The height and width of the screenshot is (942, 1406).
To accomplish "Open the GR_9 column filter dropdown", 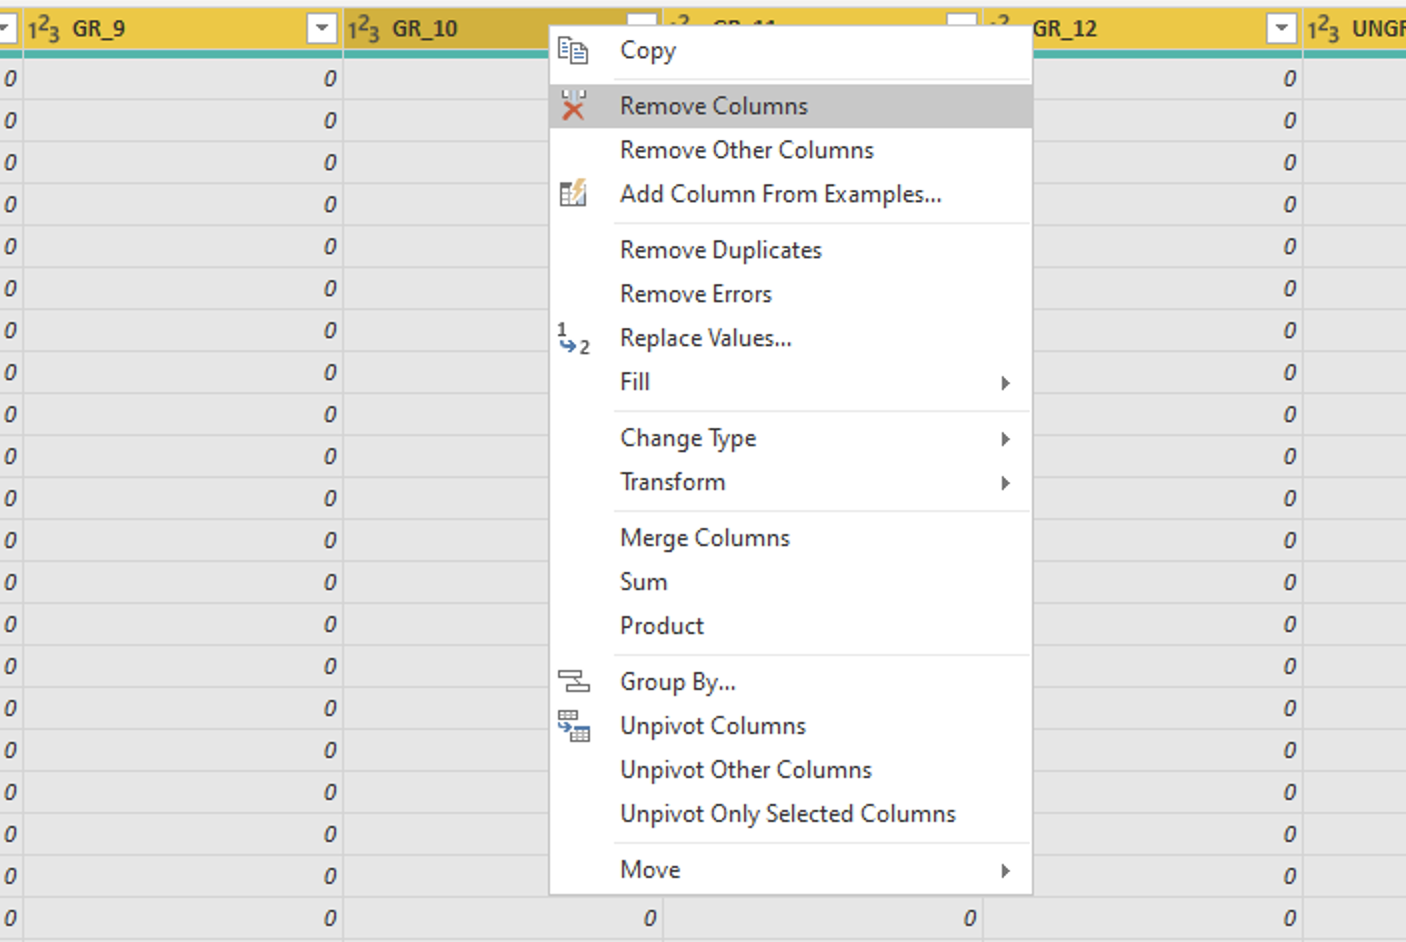I will click(322, 29).
